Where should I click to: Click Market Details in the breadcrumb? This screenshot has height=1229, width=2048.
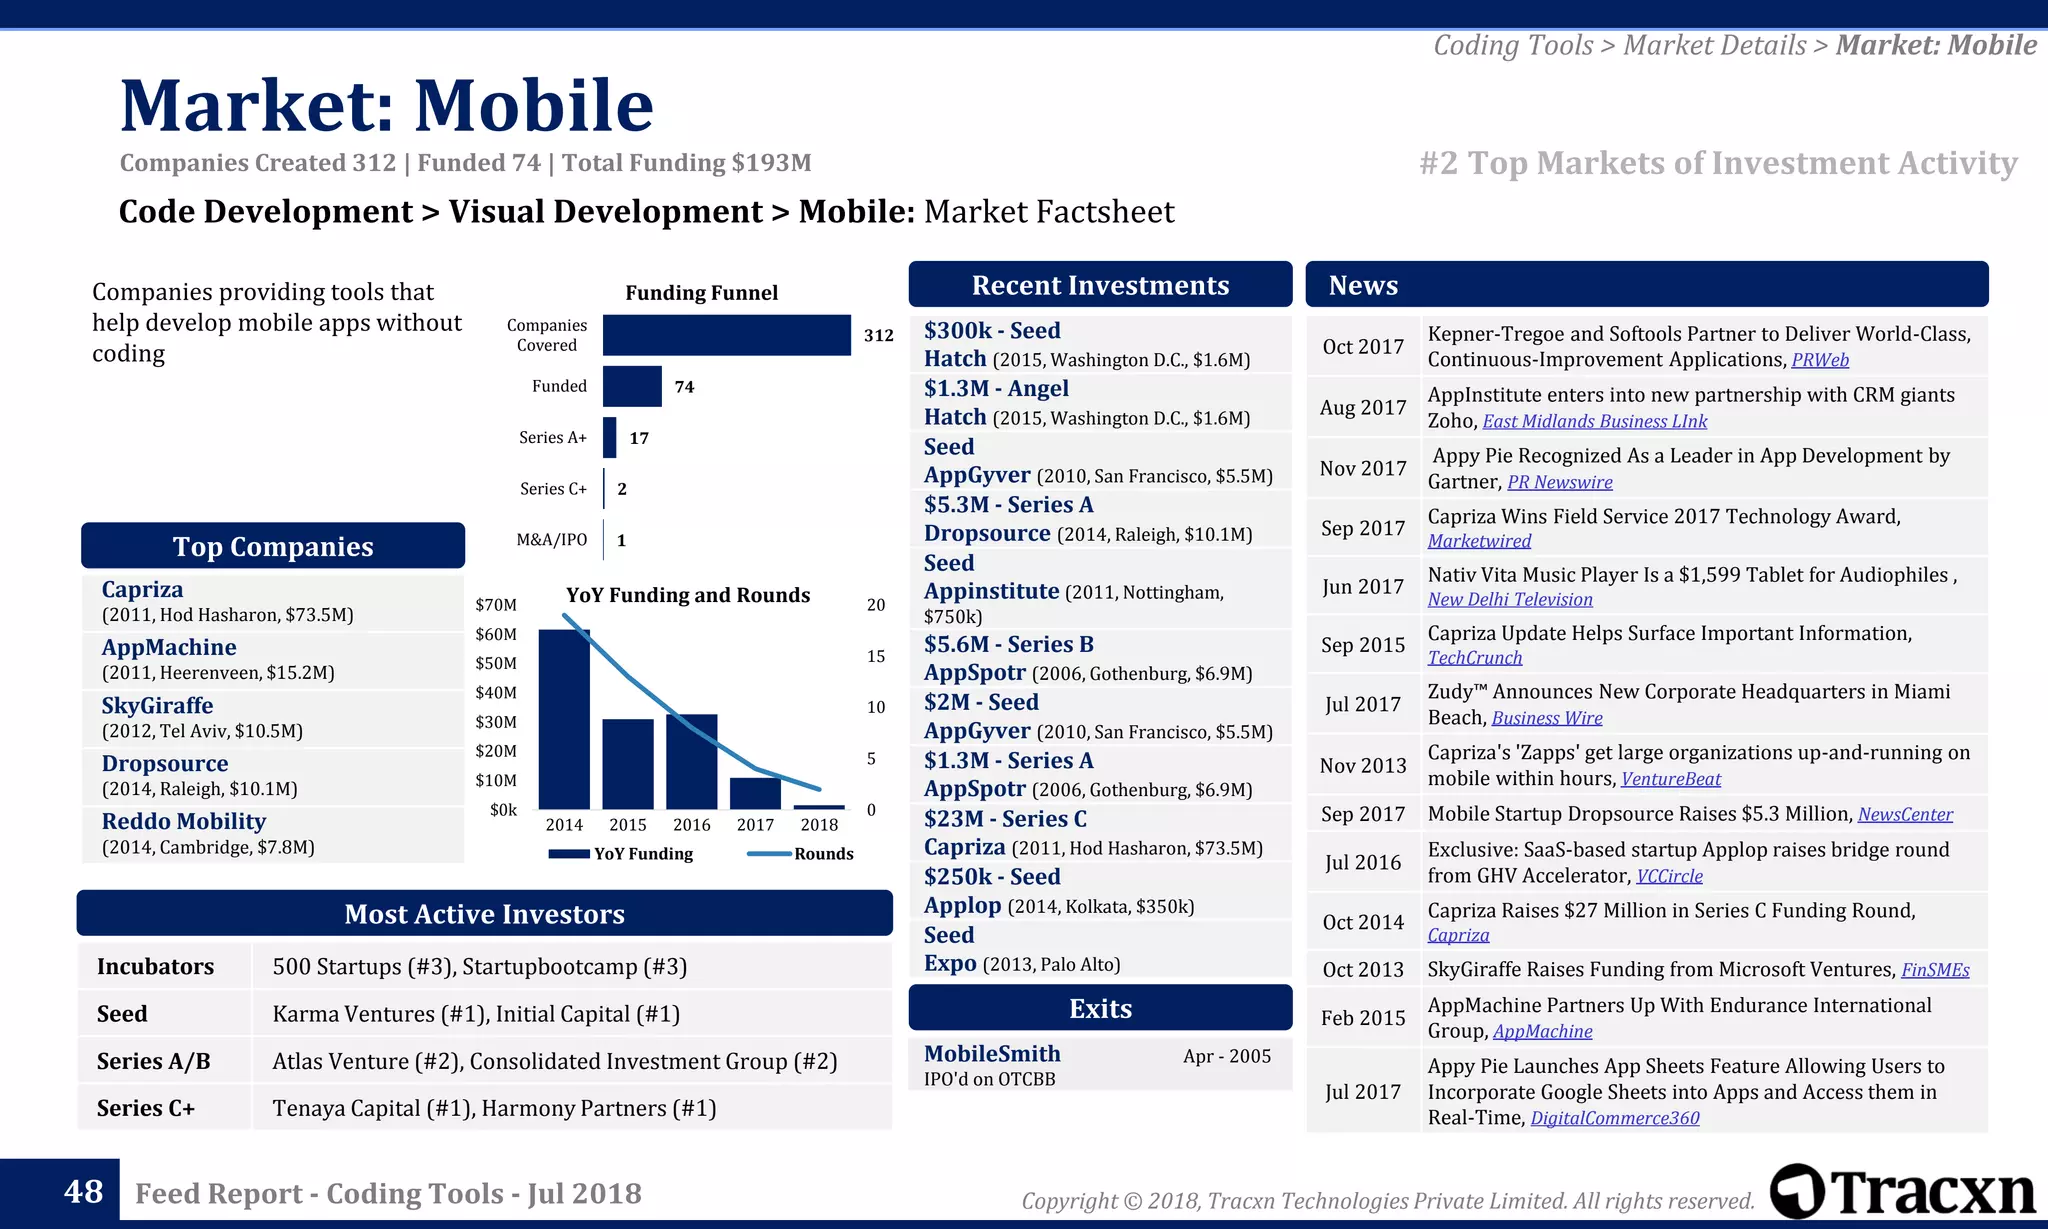coord(1714,45)
